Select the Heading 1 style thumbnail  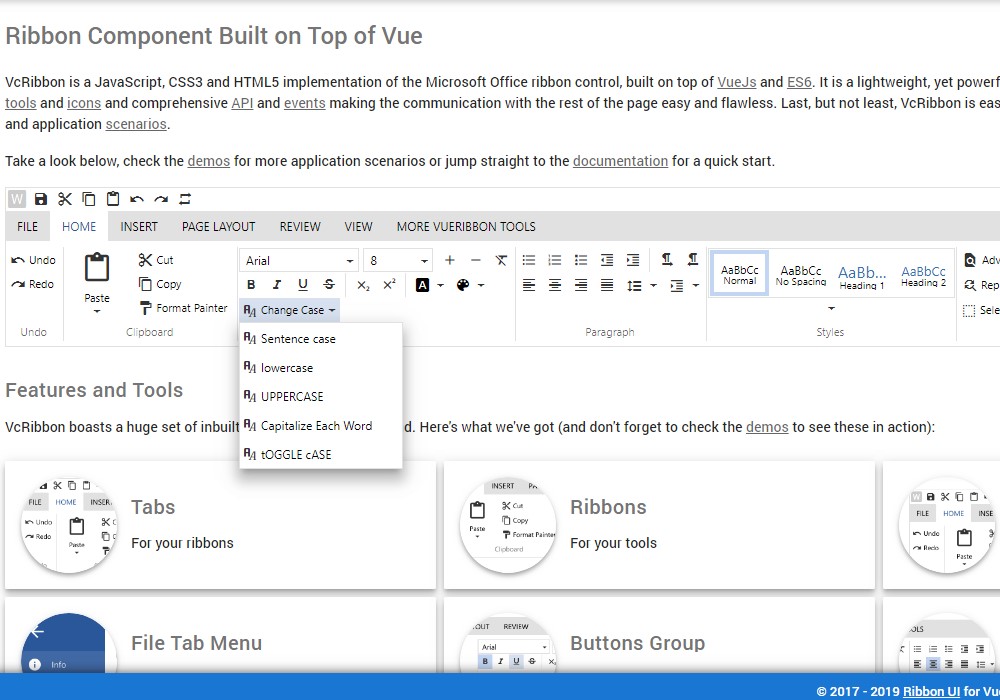click(862, 277)
